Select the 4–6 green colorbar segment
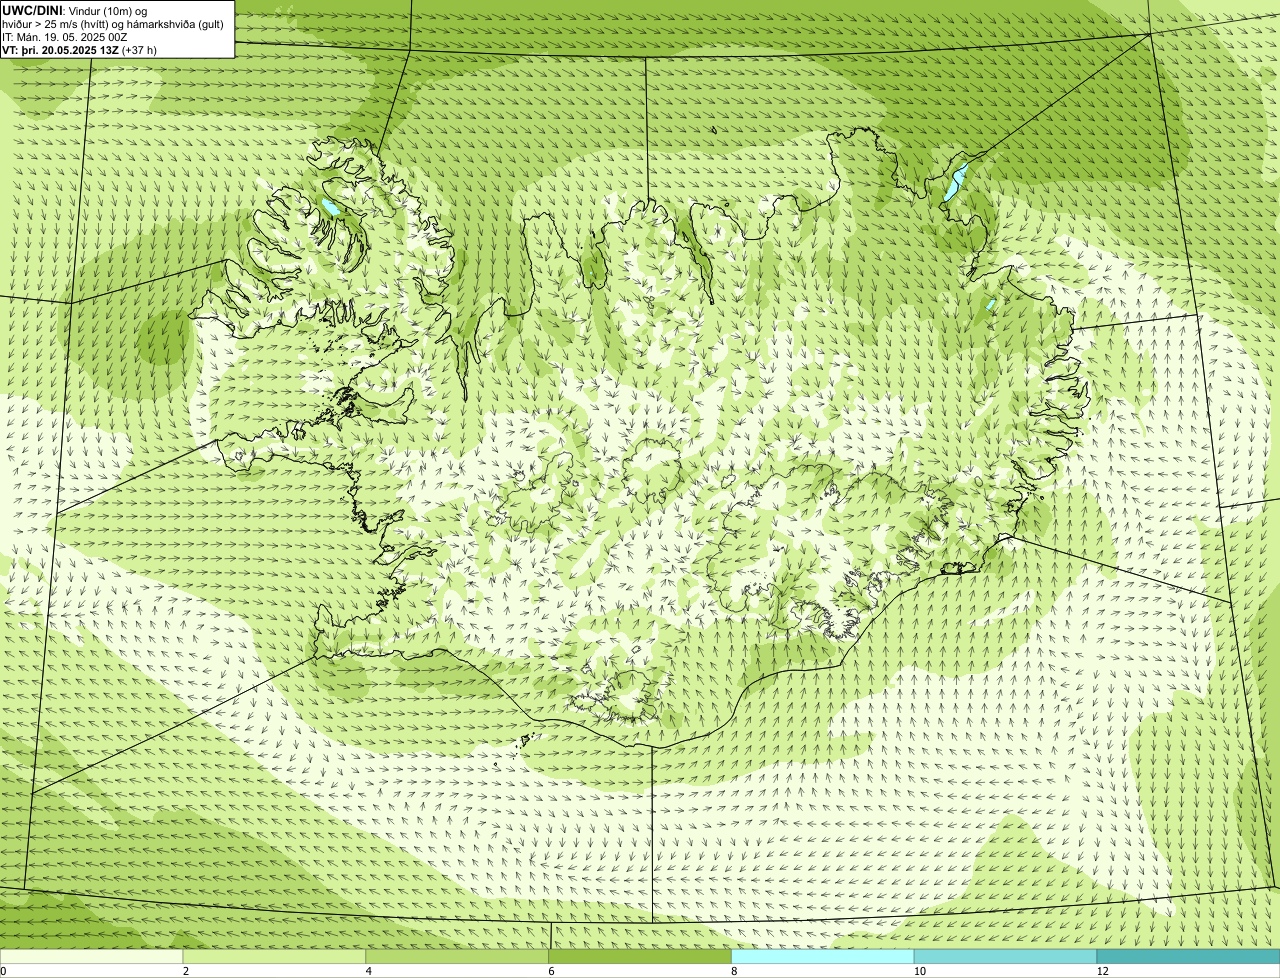 coord(457,957)
